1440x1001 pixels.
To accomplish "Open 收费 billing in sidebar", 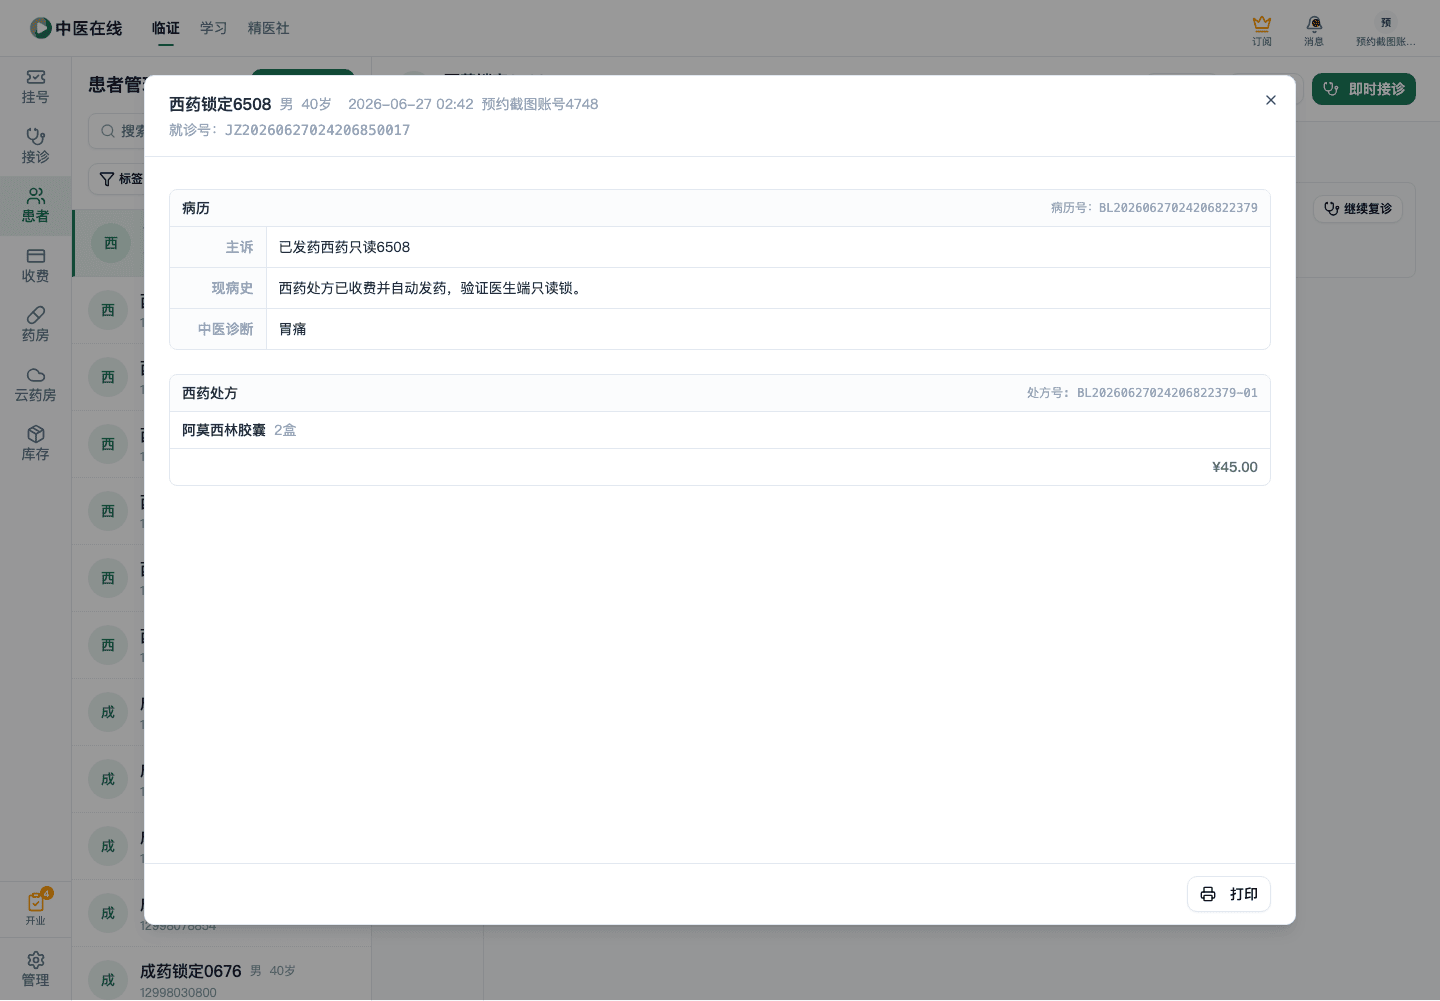I will pos(35,266).
